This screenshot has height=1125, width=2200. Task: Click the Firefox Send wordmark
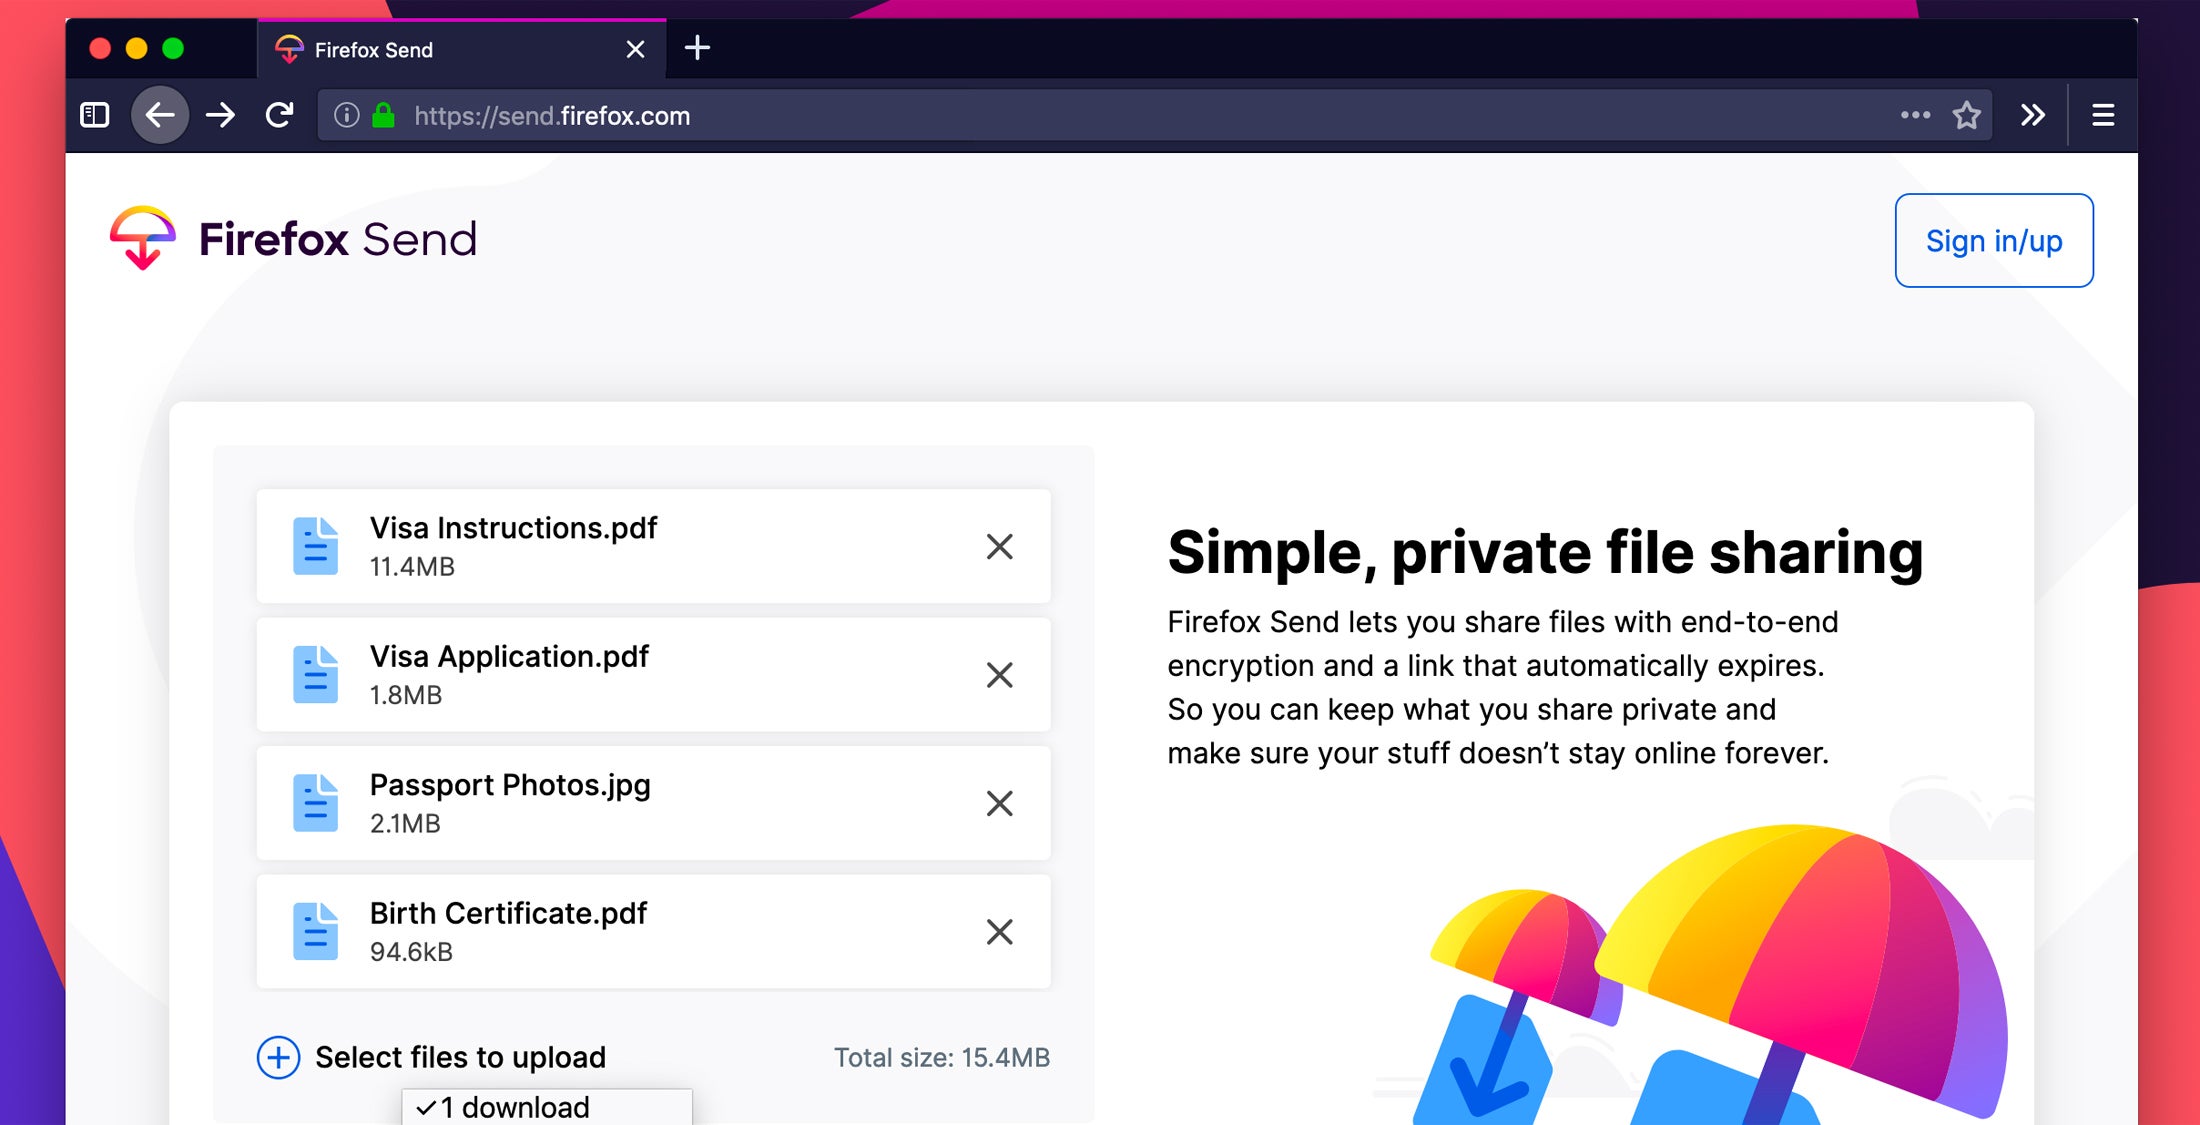[x=338, y=239]
